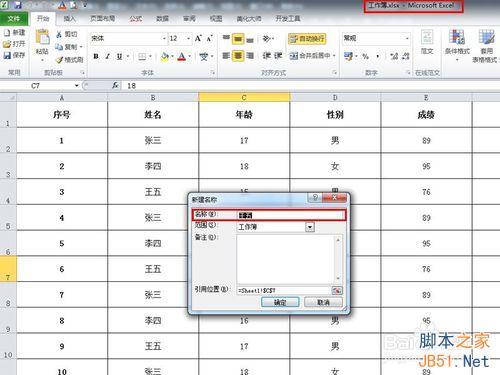Open the fill color dropdown arrow
Viewport: 500px width, 375px height.
[x=172, y=57]
